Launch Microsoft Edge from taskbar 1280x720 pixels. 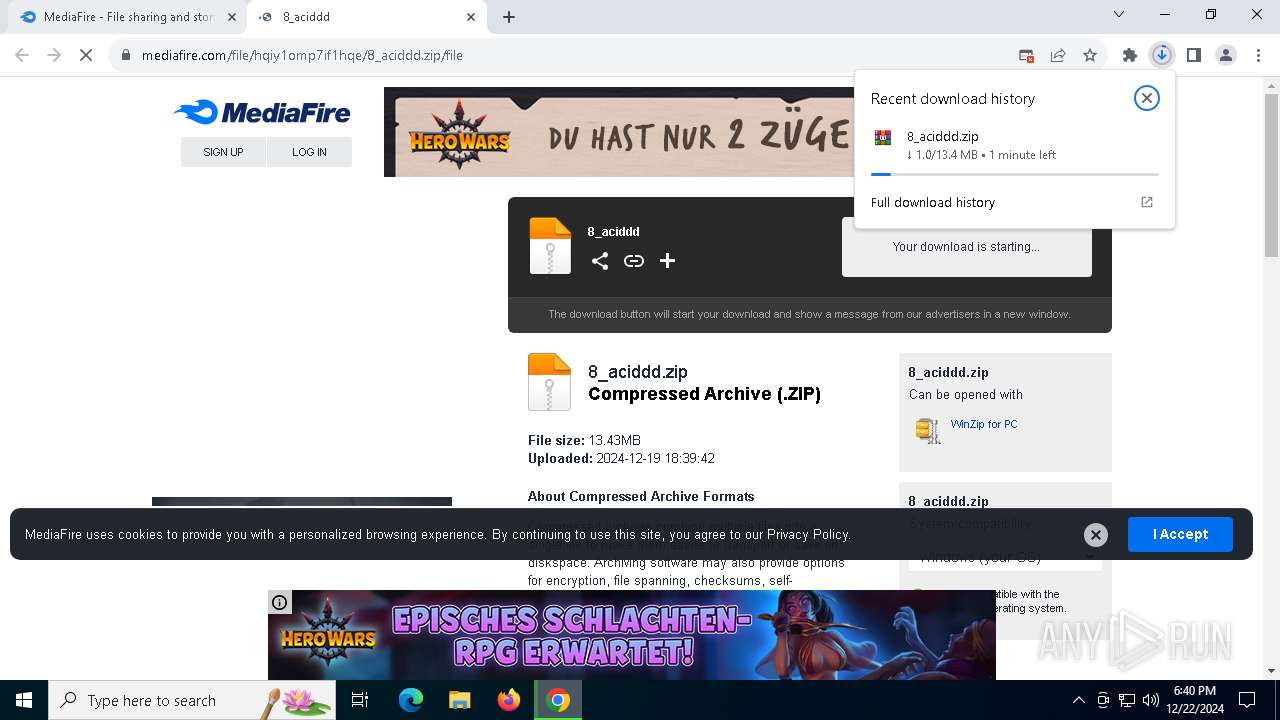point(411,700)
